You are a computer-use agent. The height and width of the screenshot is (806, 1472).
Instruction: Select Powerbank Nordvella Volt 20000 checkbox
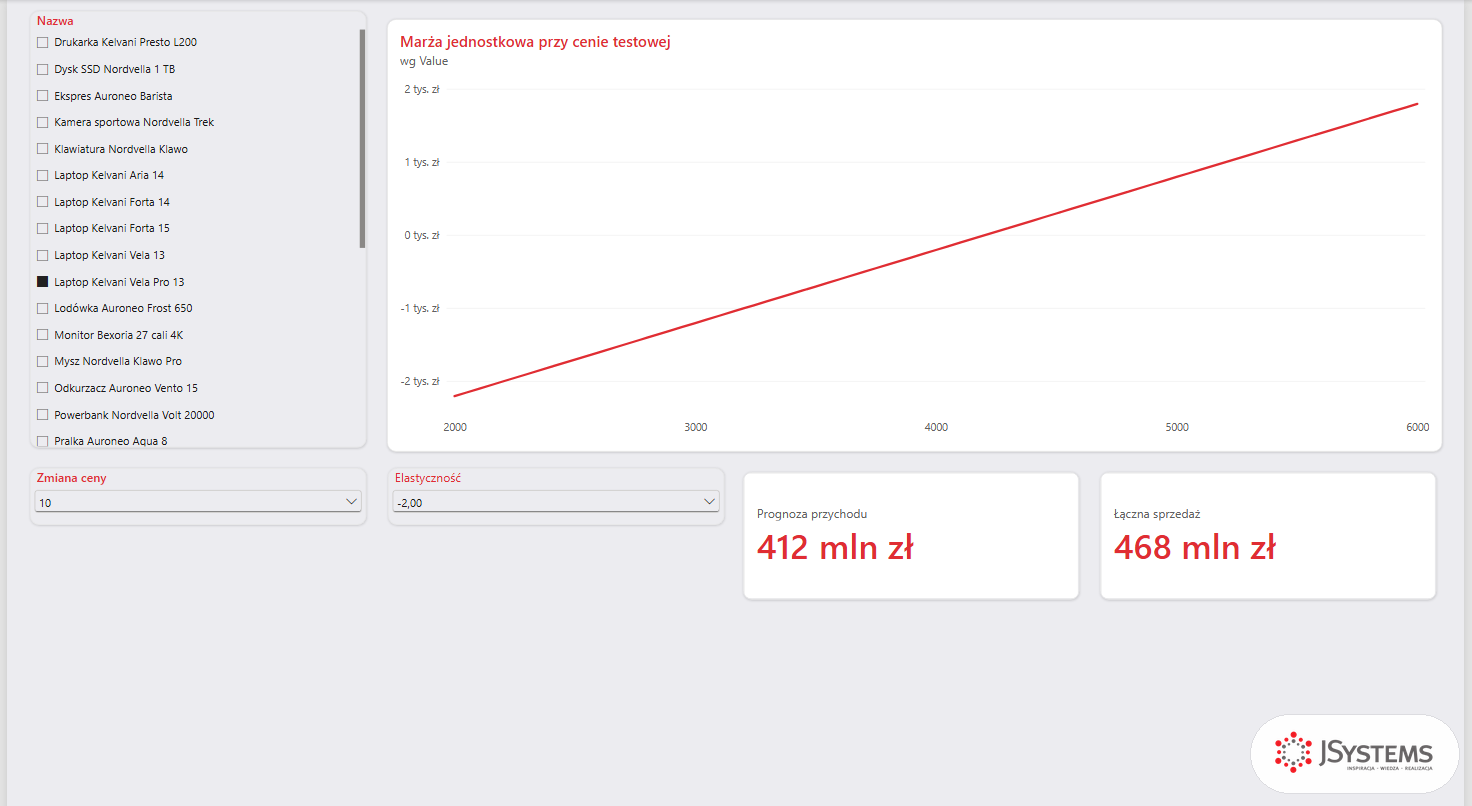click(x=42, y=415)
